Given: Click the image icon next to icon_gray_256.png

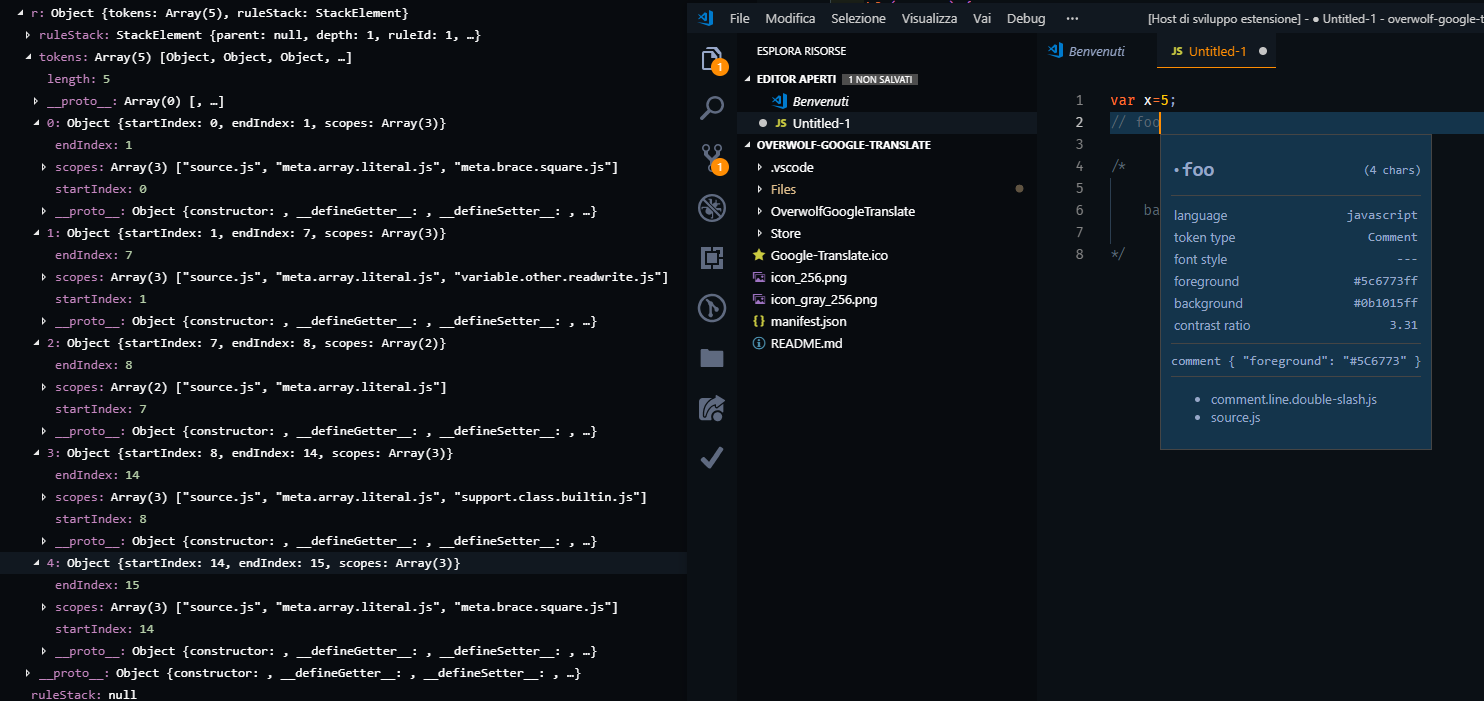Looking at the screenshot, I should (759, 299).
